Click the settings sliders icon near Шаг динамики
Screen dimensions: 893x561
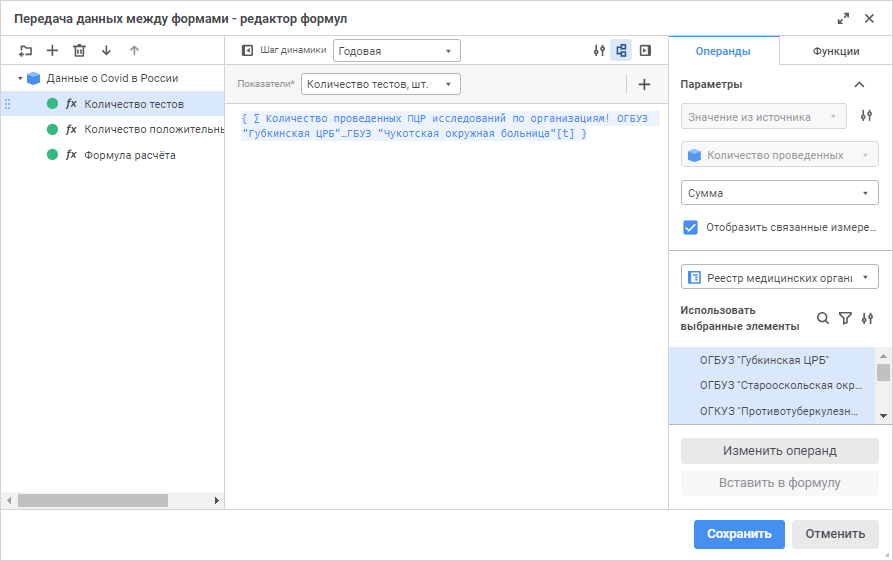599,50
